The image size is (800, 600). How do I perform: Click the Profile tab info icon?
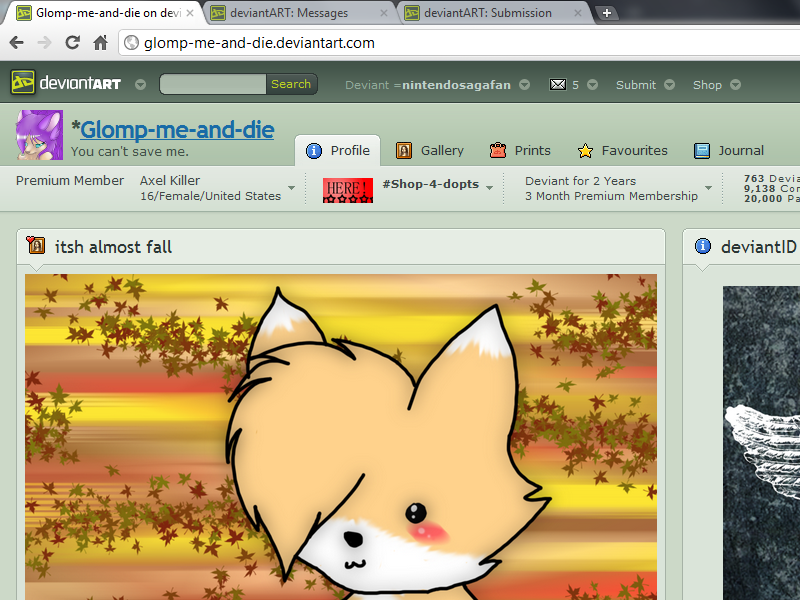click(314, 151)
